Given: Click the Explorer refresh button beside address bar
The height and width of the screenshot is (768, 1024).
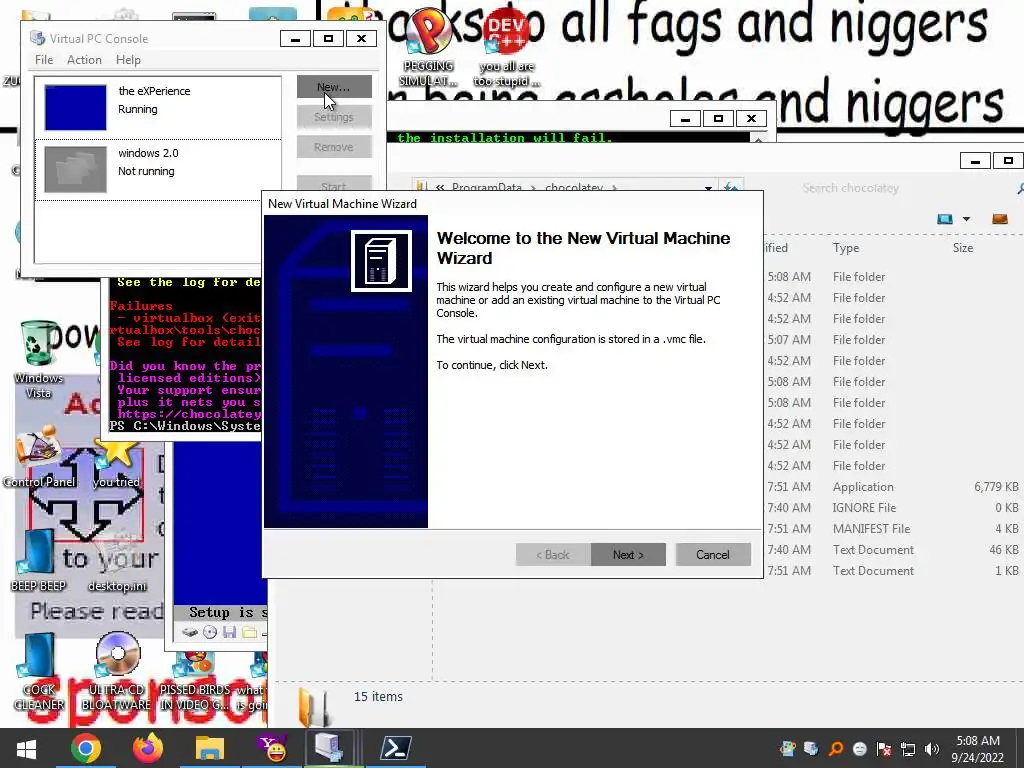Looking at the screenshot, I should click(731, 188).
